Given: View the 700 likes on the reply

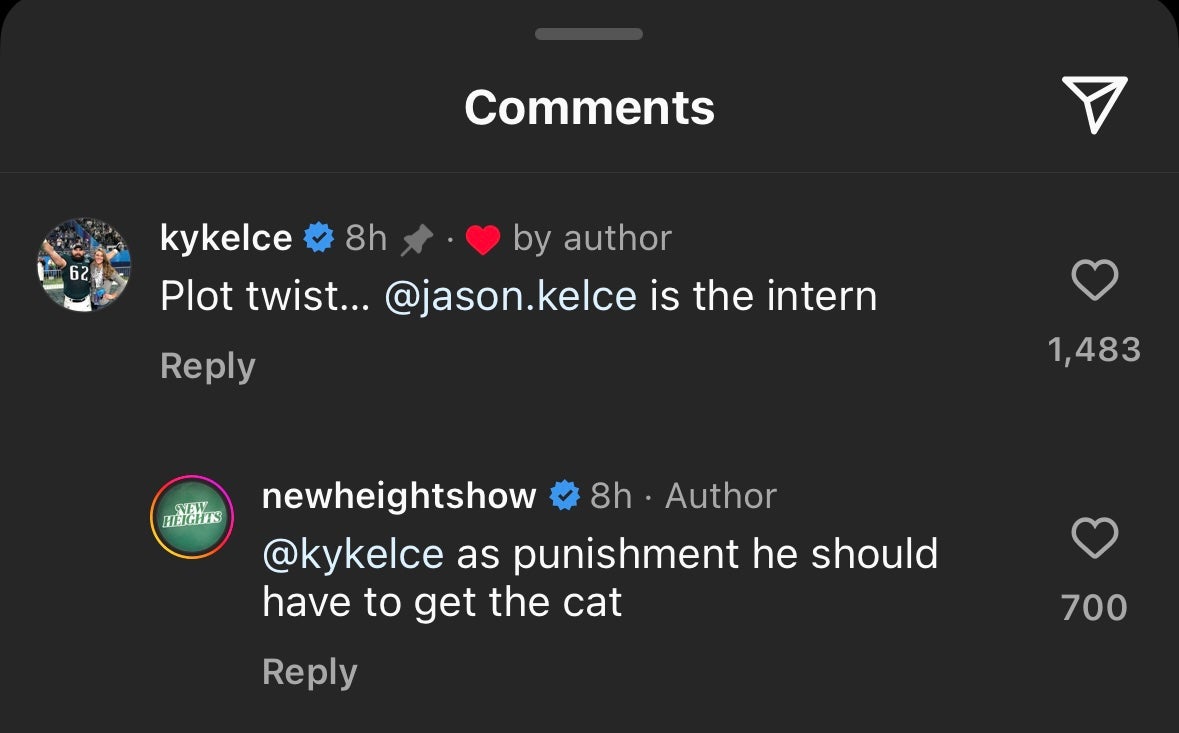Looking at the screenshot, I should [x=1095, y=604].
